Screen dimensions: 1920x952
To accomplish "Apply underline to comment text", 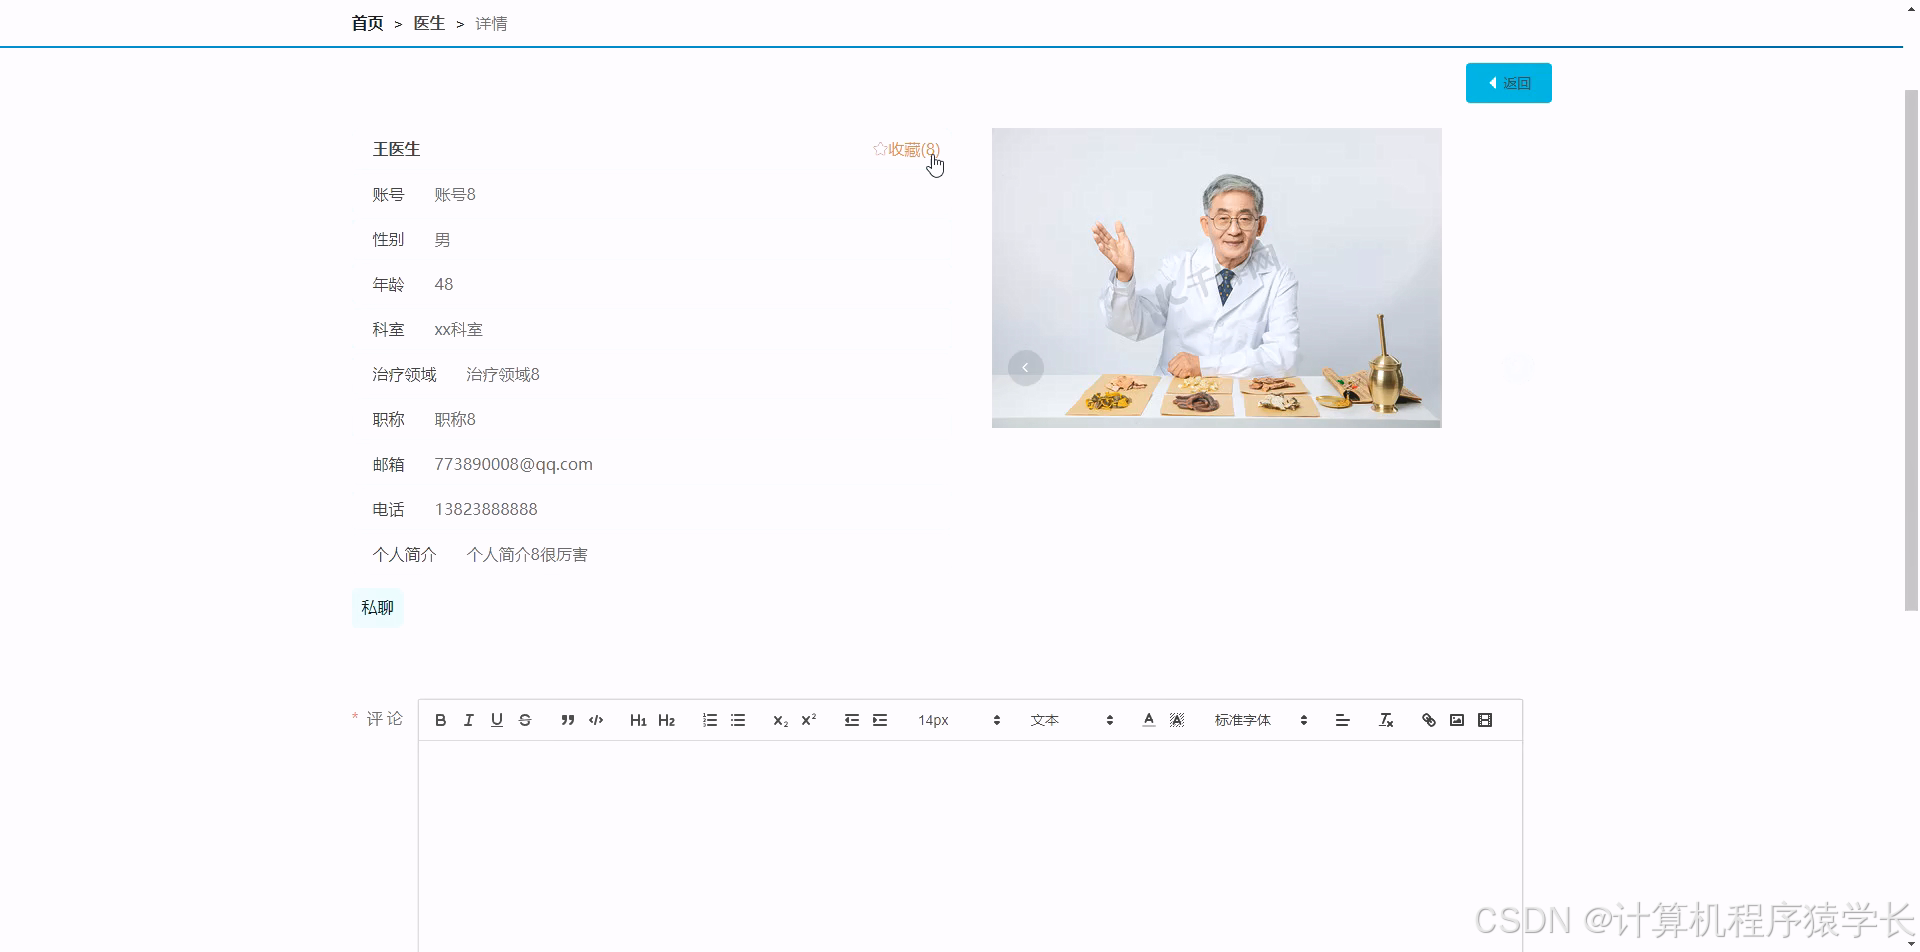I will tap(496, 719).
